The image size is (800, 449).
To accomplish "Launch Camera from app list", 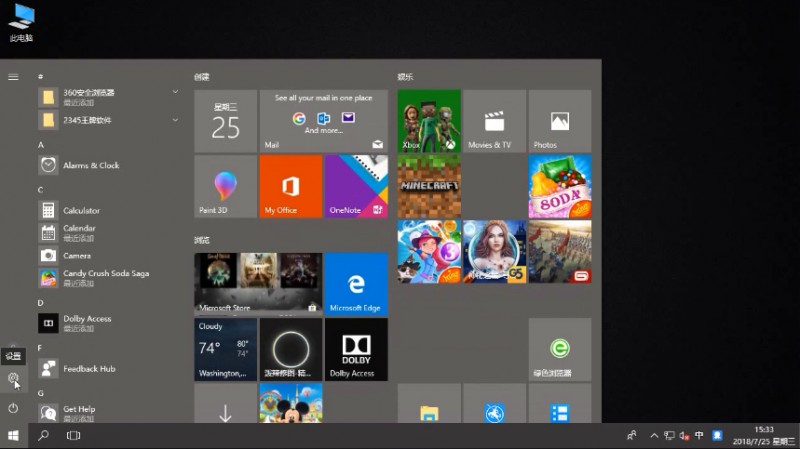I will point(108,255).
